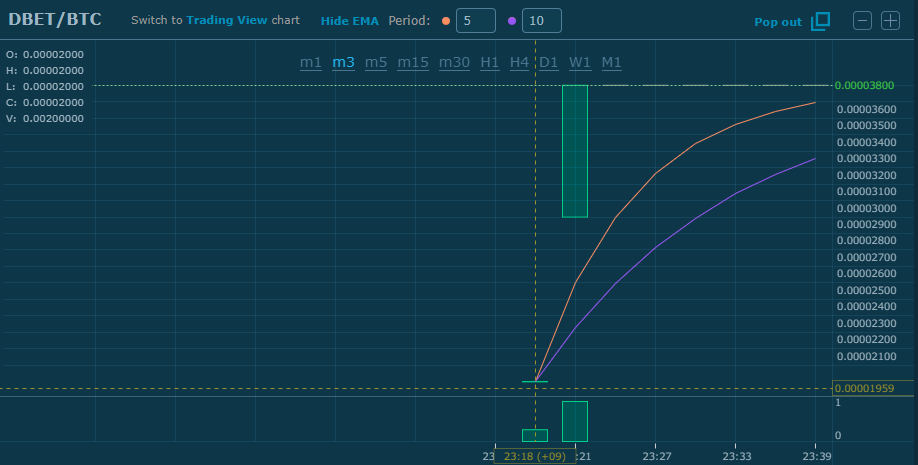Click the large volume bar at 23:21
Image resolution: width=918 pixels, height=465 pixels.
click(x=575, y=421)
